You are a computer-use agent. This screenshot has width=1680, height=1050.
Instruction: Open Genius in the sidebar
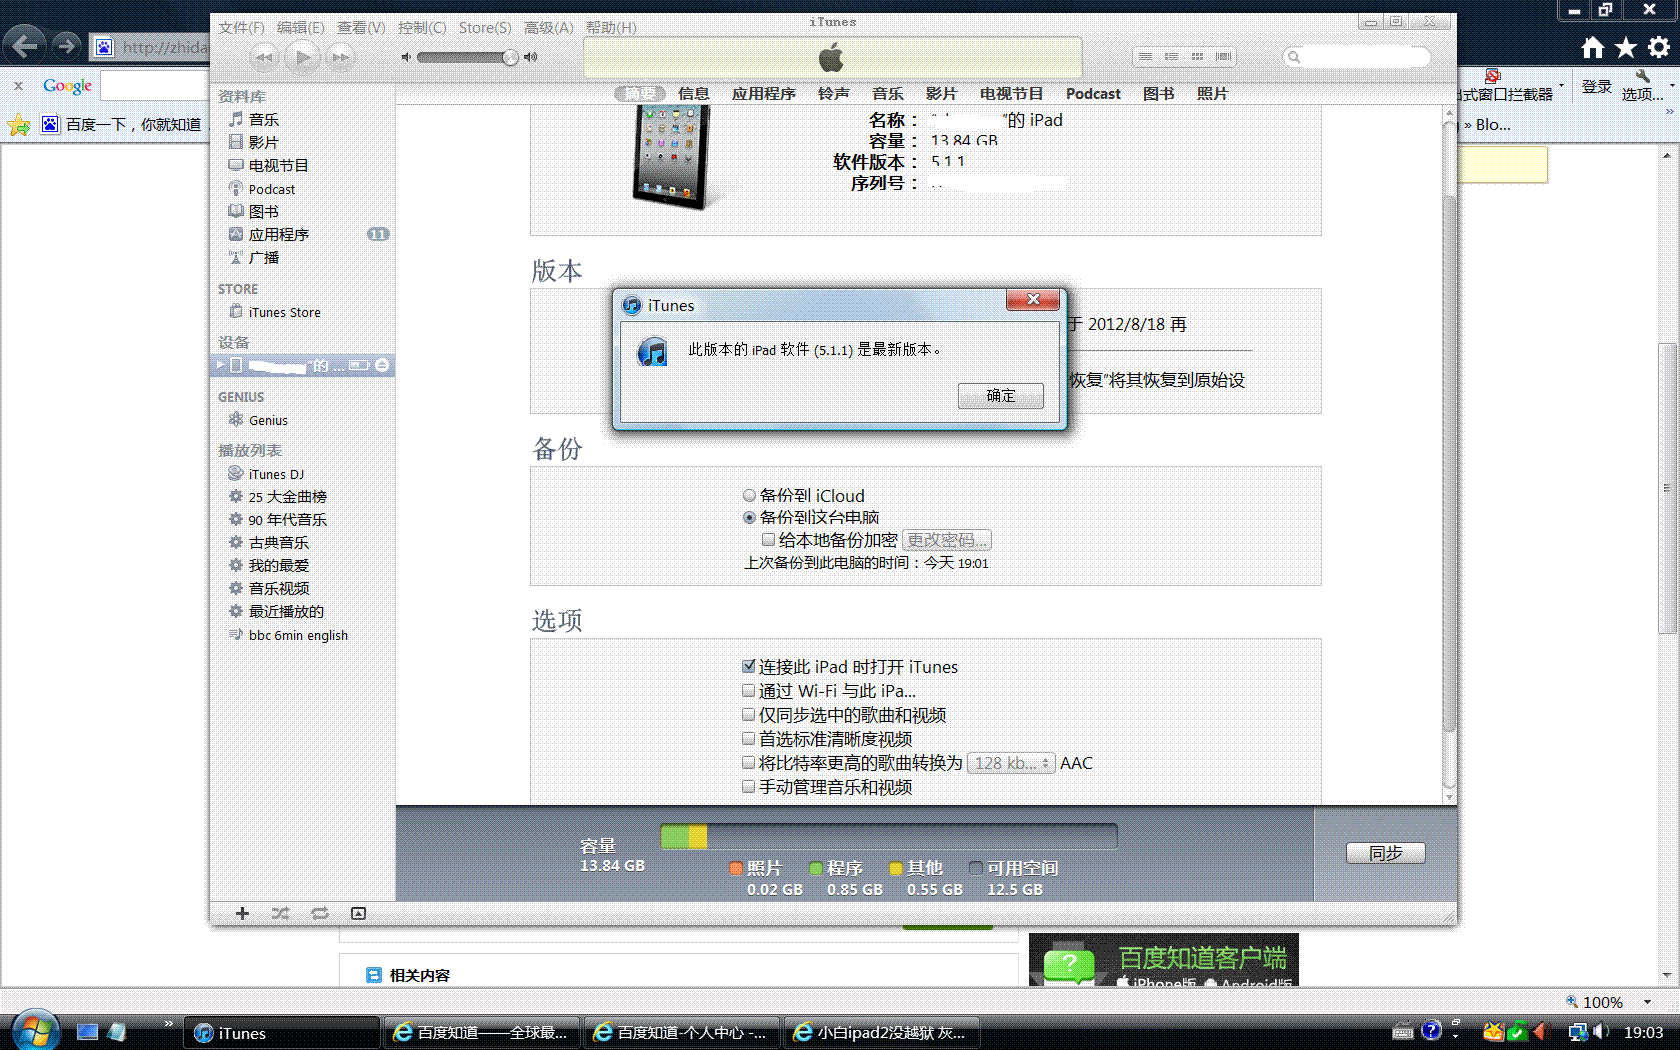tap(268, 420)
